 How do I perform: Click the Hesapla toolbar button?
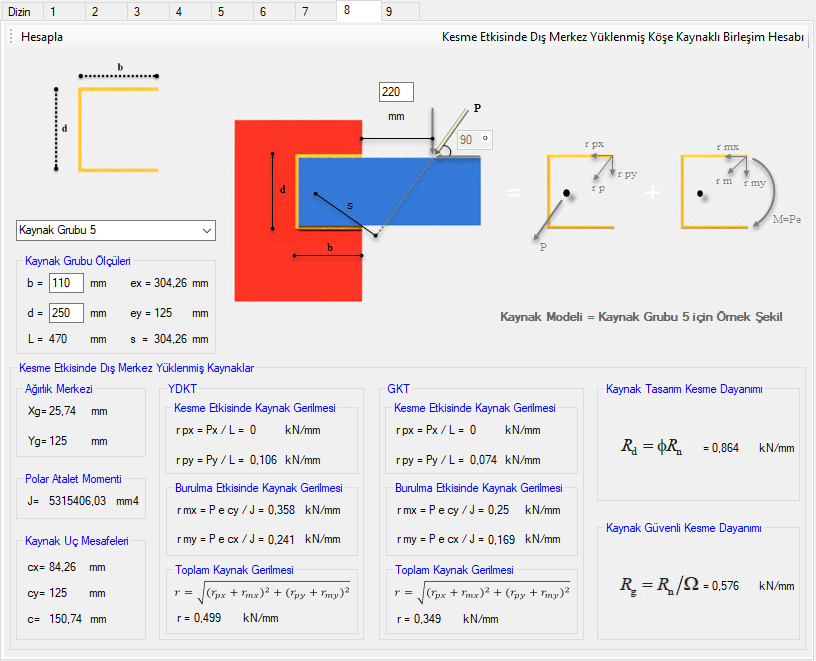(42, 37)
